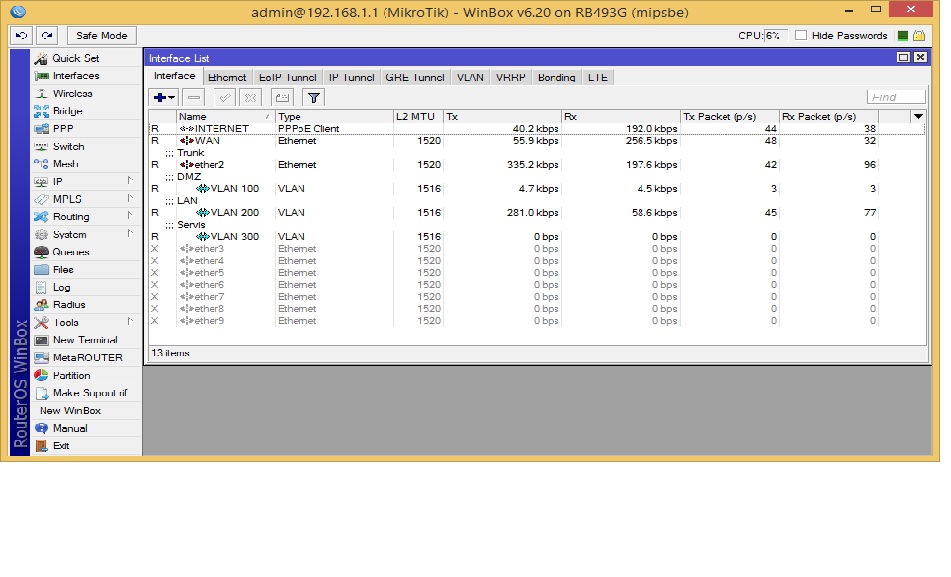Switch to the VLAN tab
The width and height of the screenshot is (951, 577).
click(x=470, y=76)
